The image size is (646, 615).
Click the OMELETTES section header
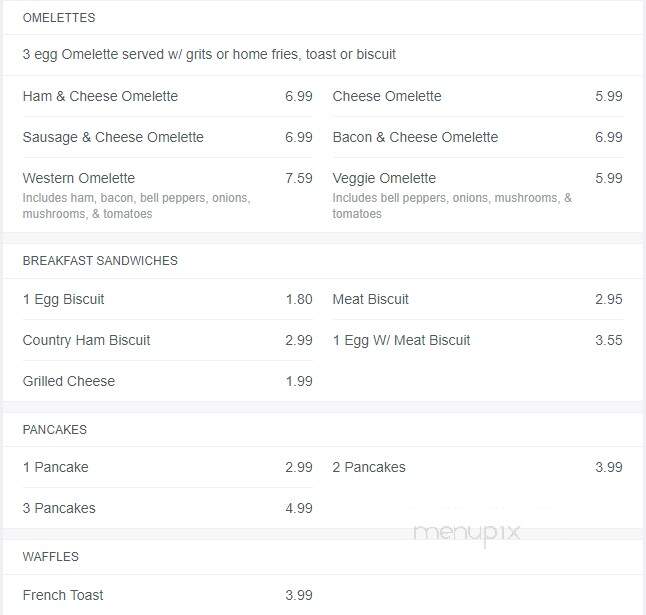tap(59, 18)
